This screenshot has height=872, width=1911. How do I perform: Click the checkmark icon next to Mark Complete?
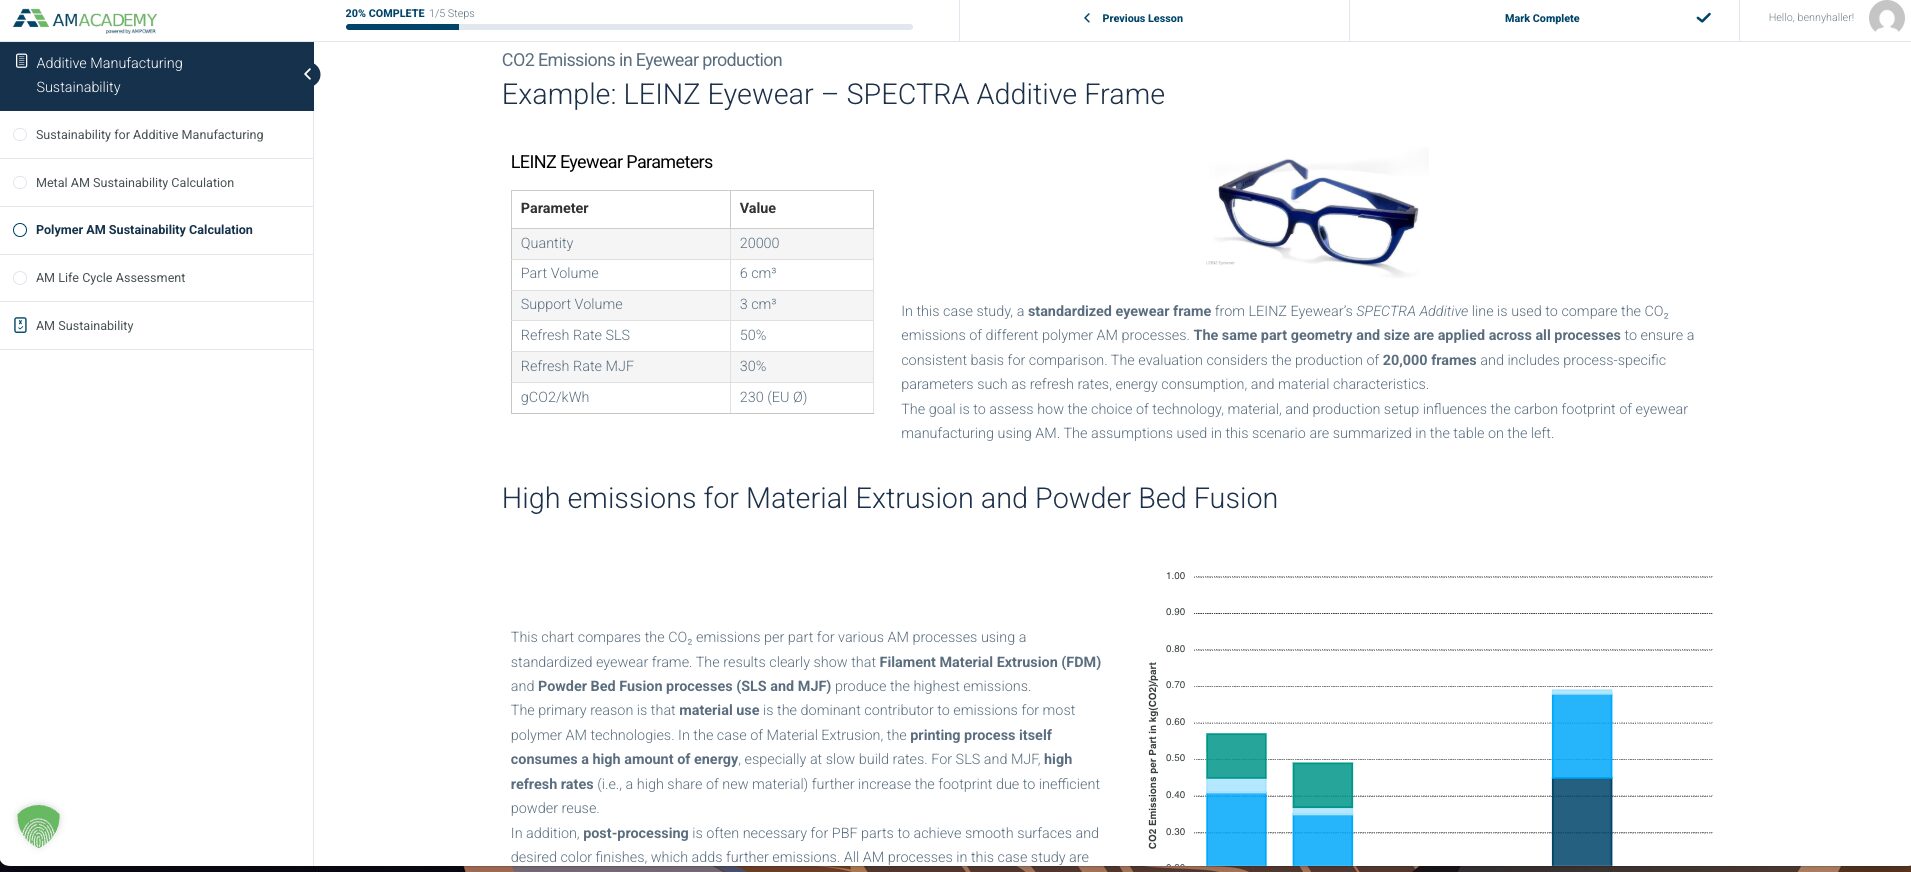(x=1703, y=18)
